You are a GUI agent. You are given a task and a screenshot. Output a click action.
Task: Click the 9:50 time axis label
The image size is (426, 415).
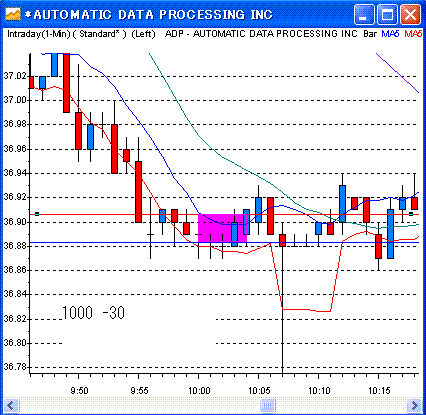coord(79,390)
